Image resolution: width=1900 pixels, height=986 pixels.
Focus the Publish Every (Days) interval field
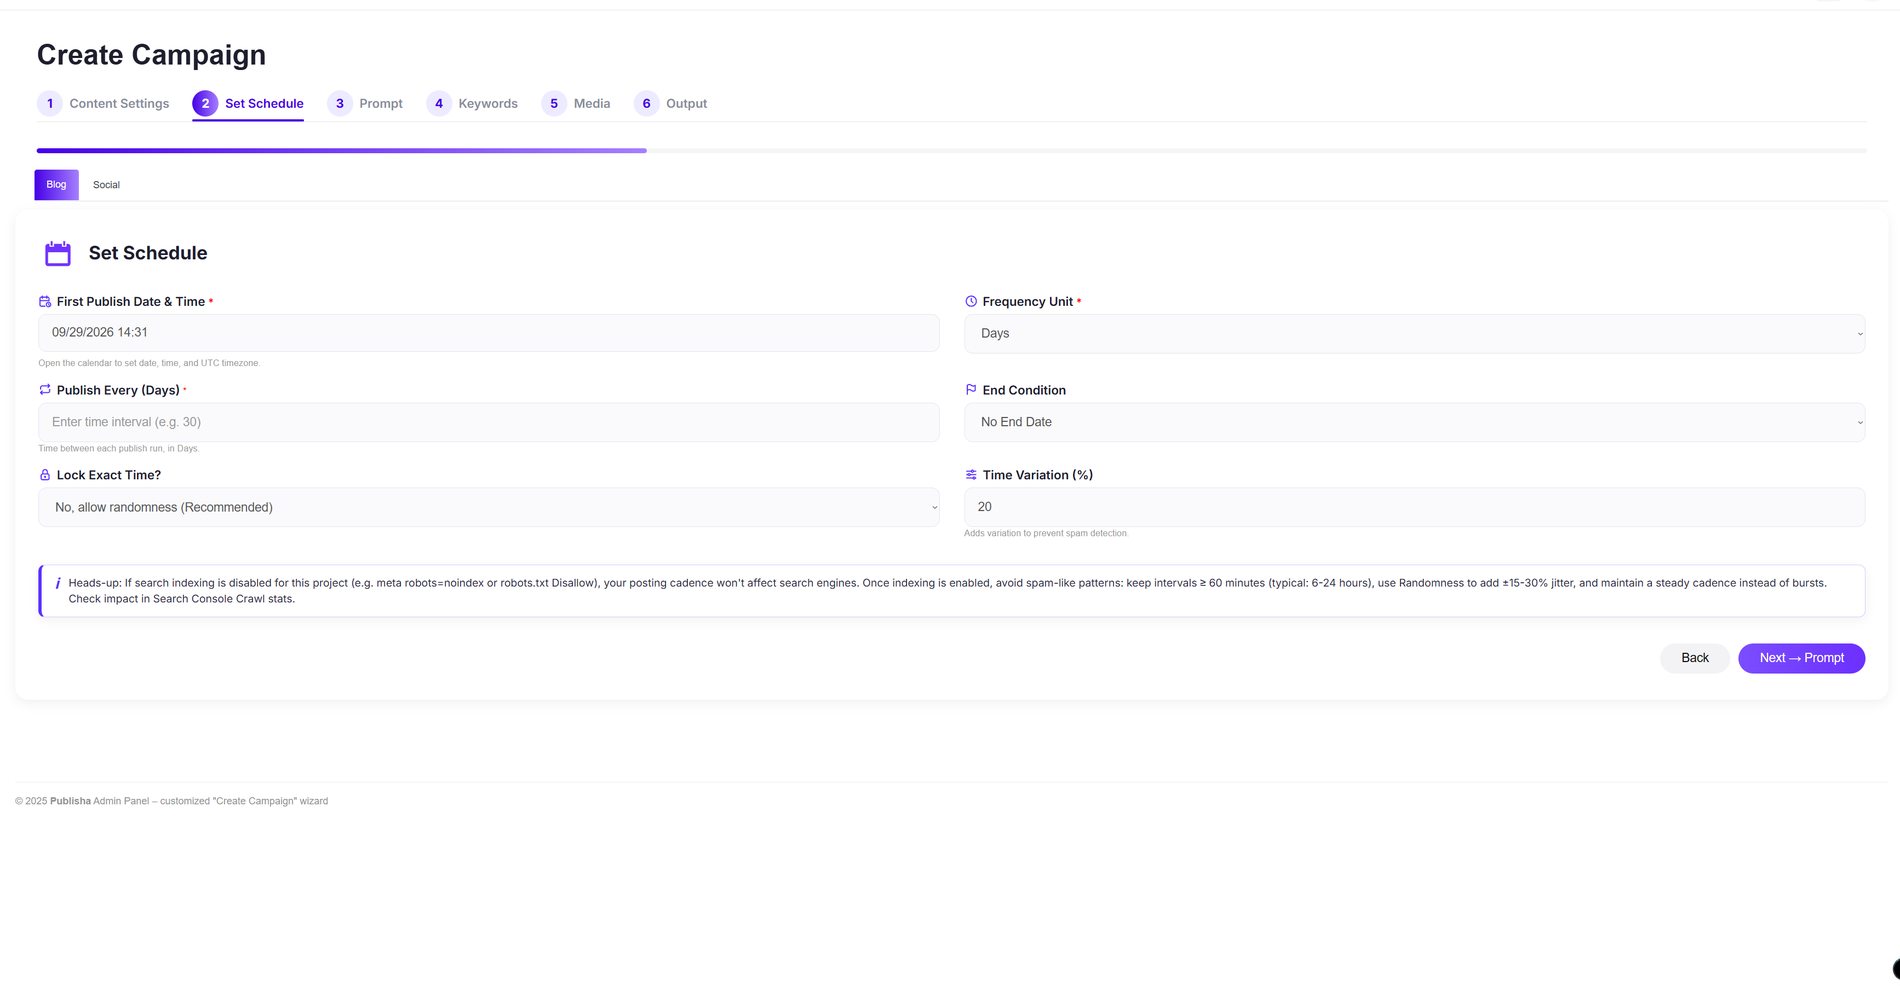(489, 422)
